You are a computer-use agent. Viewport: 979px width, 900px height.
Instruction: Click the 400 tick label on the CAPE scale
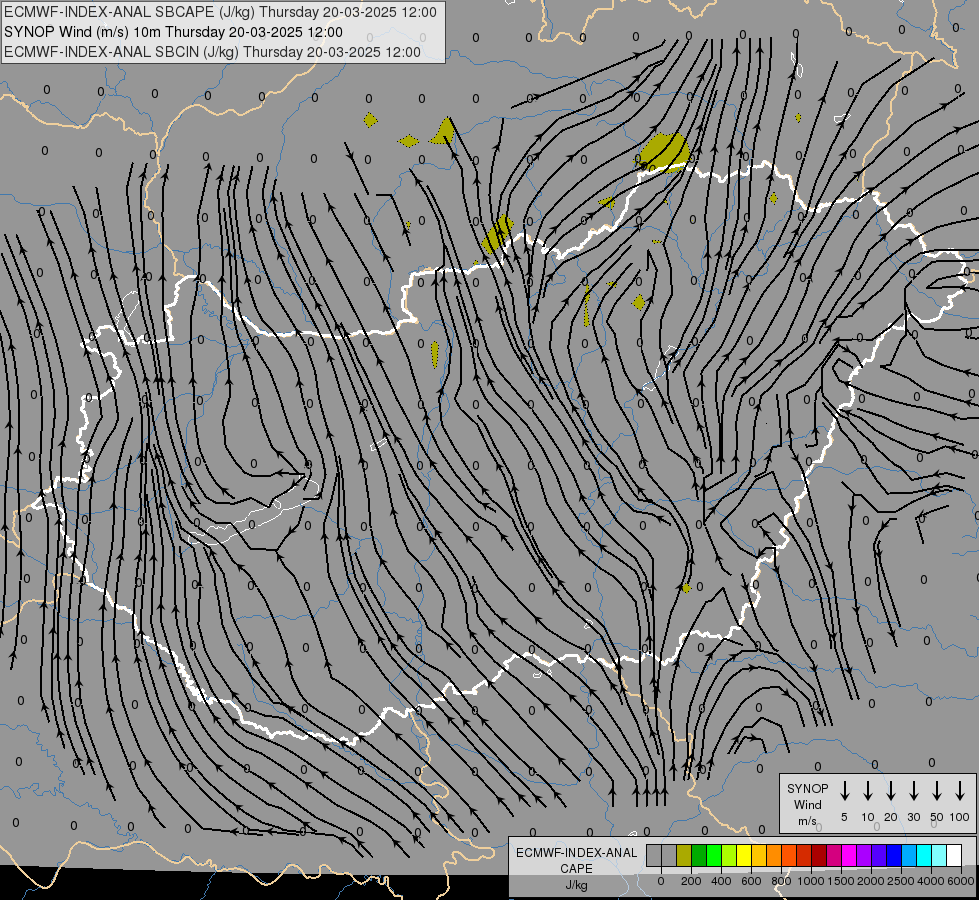pos(721,881)
